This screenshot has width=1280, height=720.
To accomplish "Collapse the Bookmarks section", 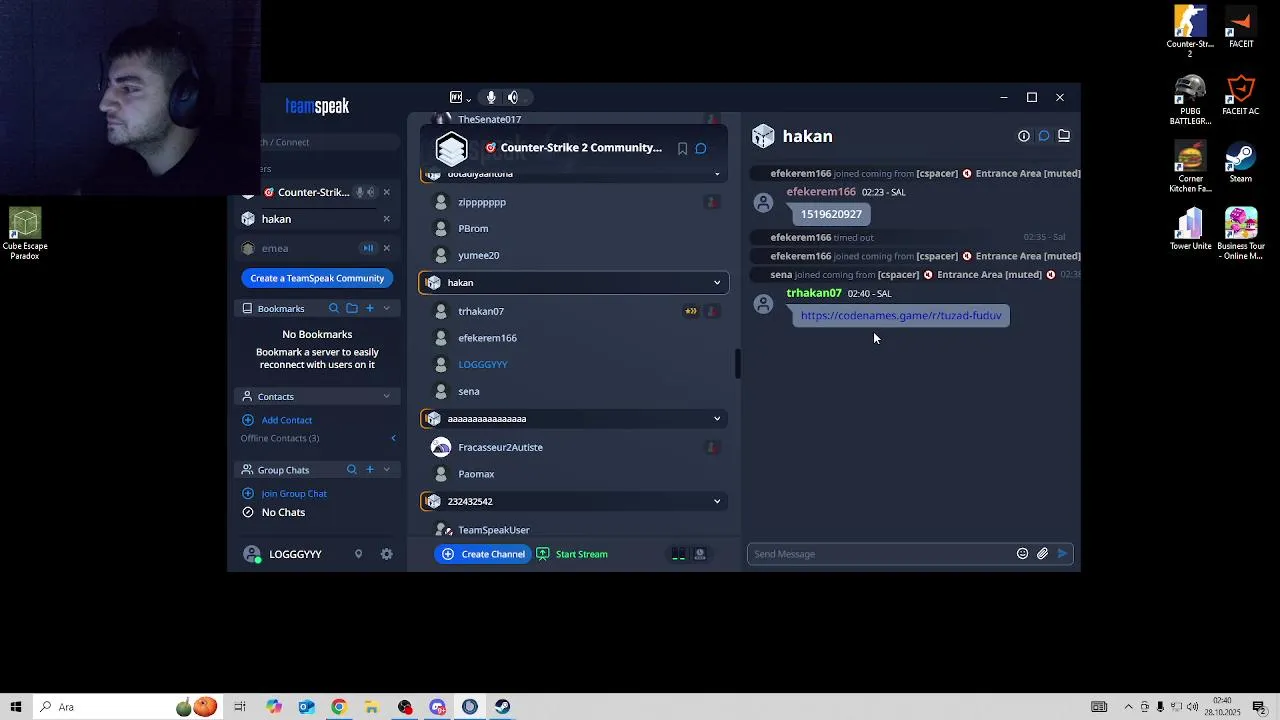I will (x=387, y=308).
